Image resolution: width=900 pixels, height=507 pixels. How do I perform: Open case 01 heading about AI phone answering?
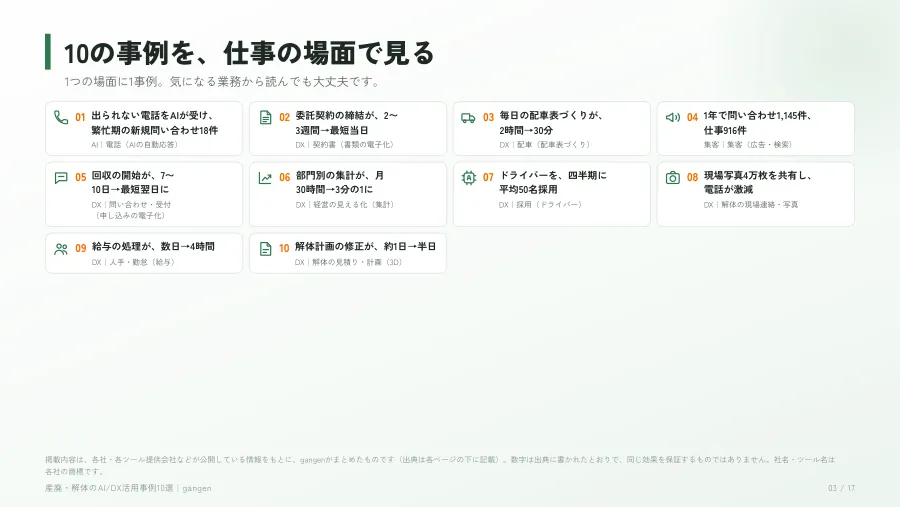(155, 123)
